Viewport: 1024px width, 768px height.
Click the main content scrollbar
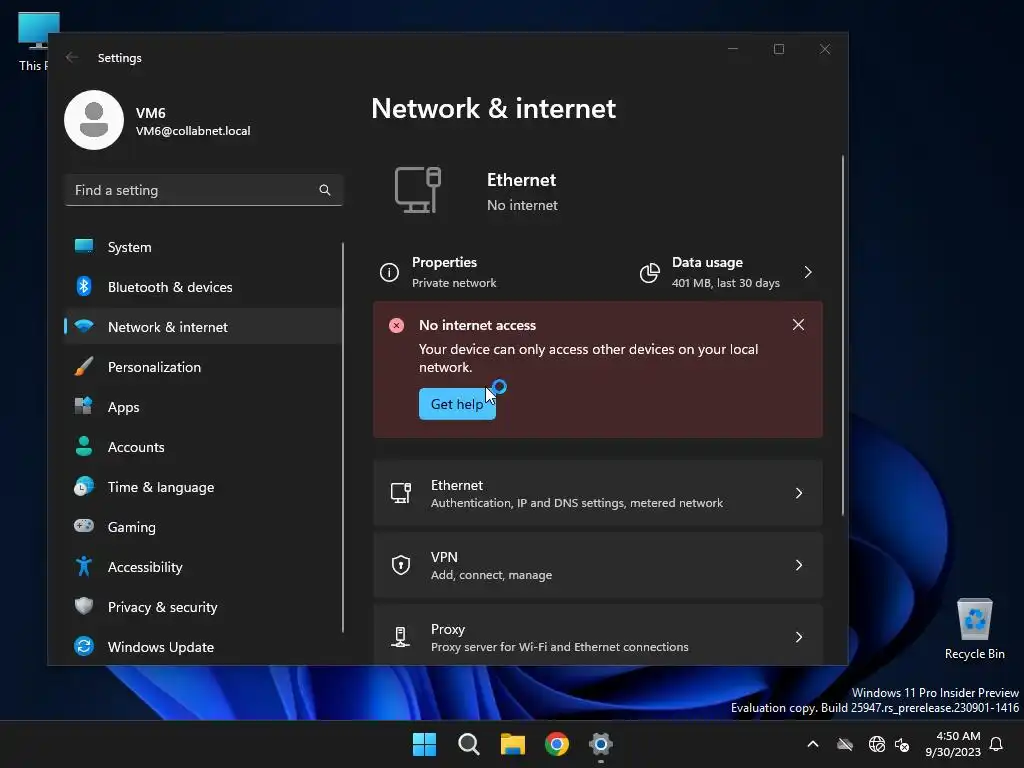click(x=842, y=335)
